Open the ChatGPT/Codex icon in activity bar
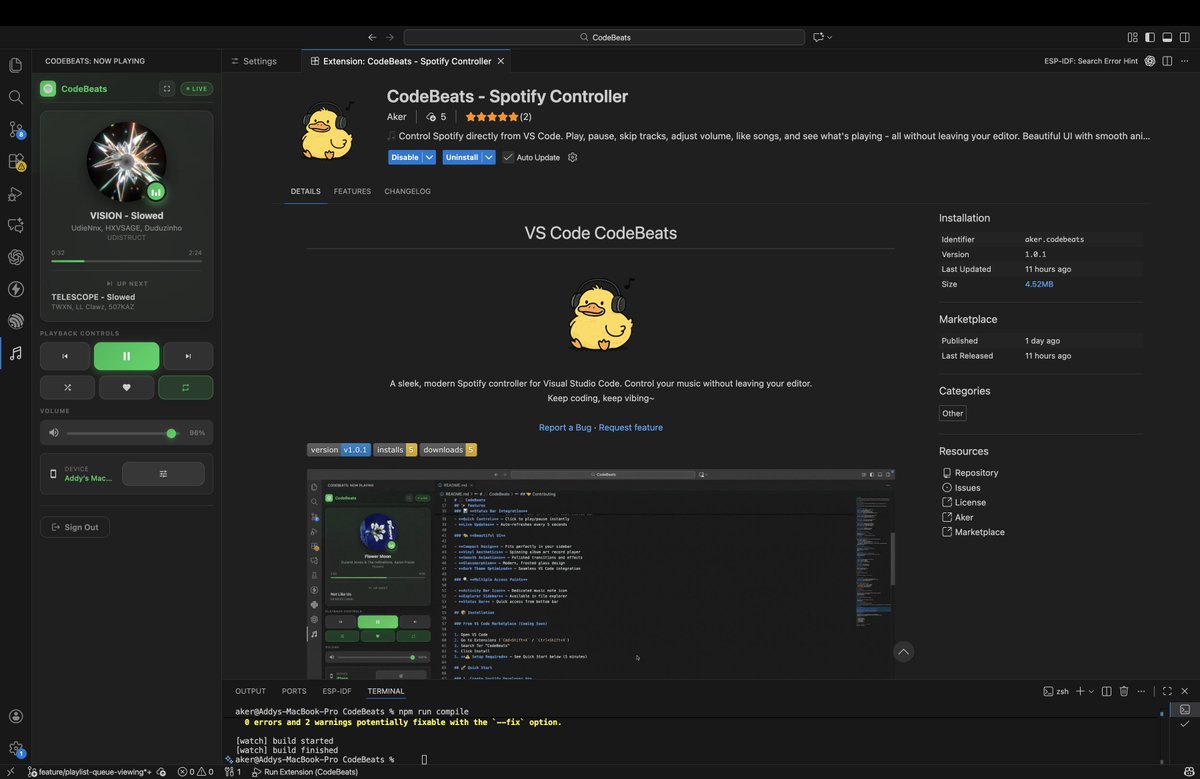 (15, 257)
